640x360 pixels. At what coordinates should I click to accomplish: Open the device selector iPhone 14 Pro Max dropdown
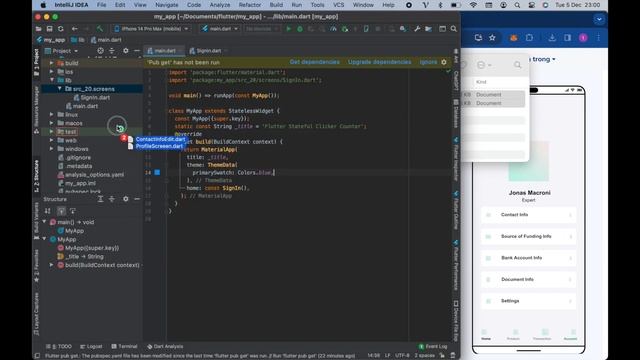click(x=151, y=29)
